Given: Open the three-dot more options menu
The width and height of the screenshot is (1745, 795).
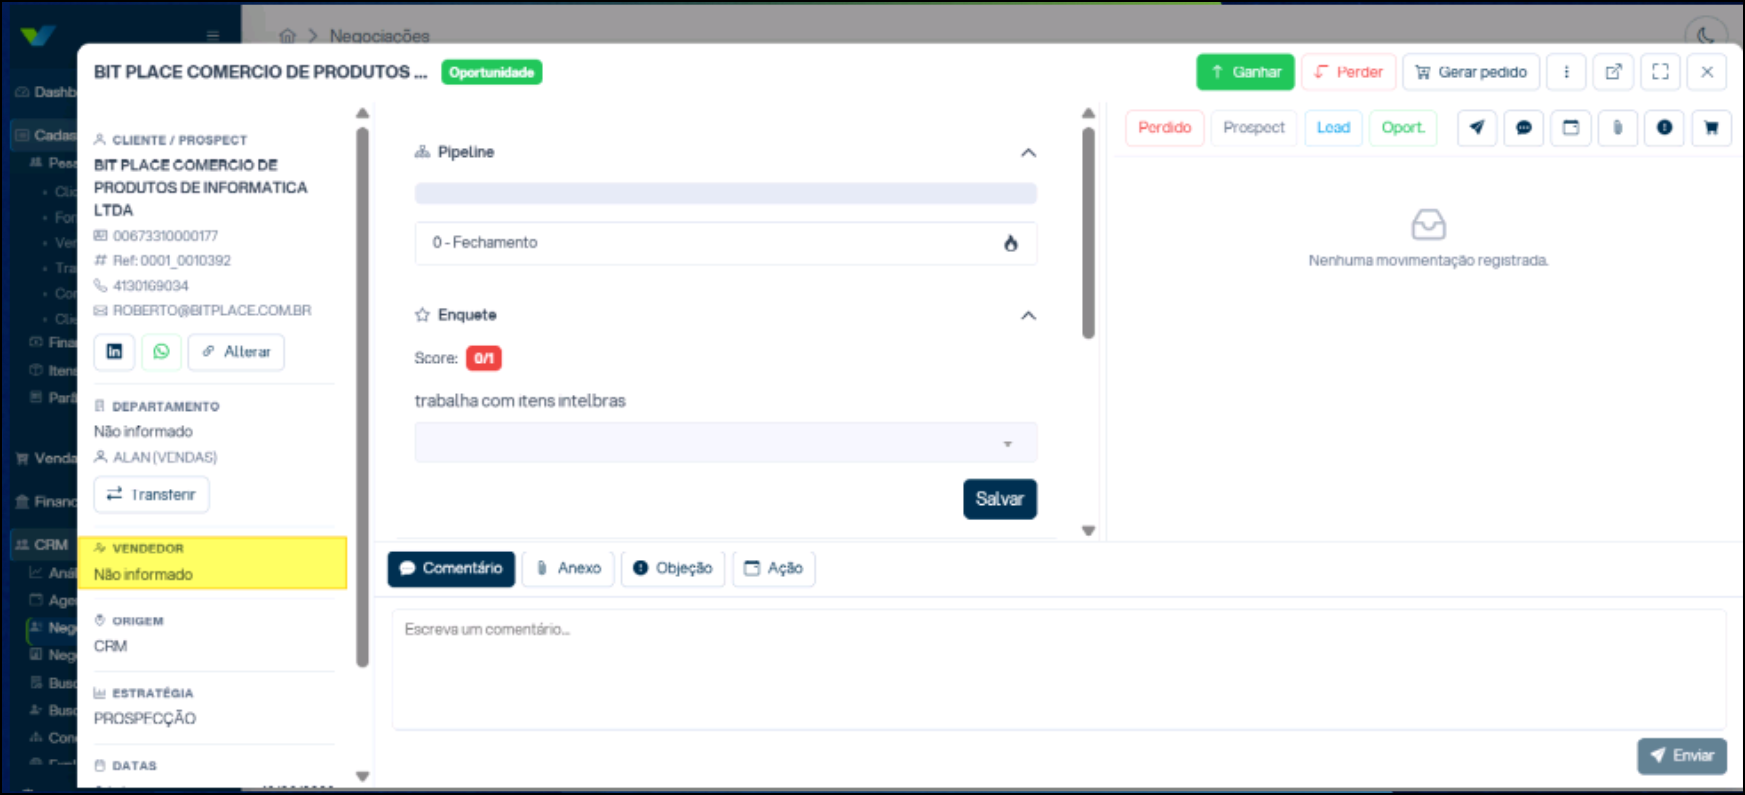Looking at the screenshot, I should pyautogui.click(x=1567, y=72).
